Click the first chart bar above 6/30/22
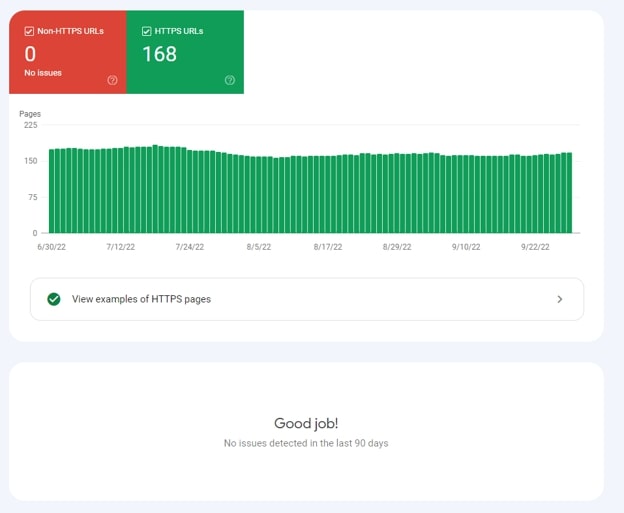 click(x=52, y=191)
